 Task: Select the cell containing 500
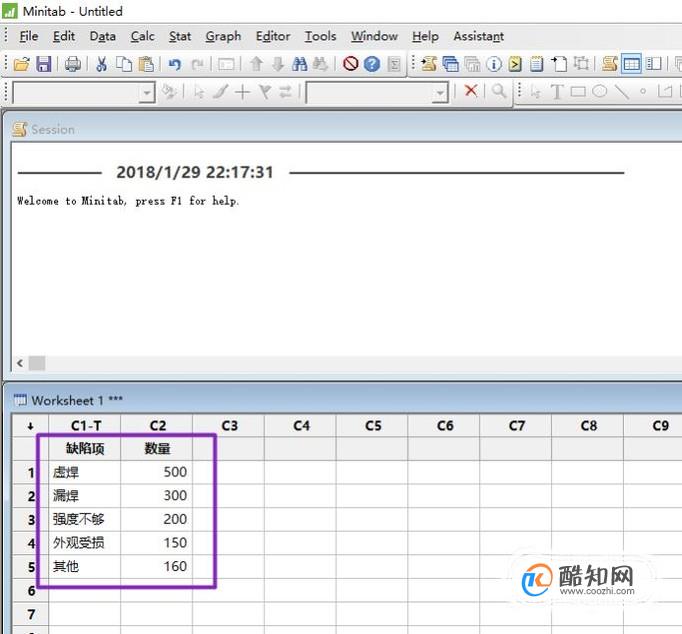pos(157,472)
